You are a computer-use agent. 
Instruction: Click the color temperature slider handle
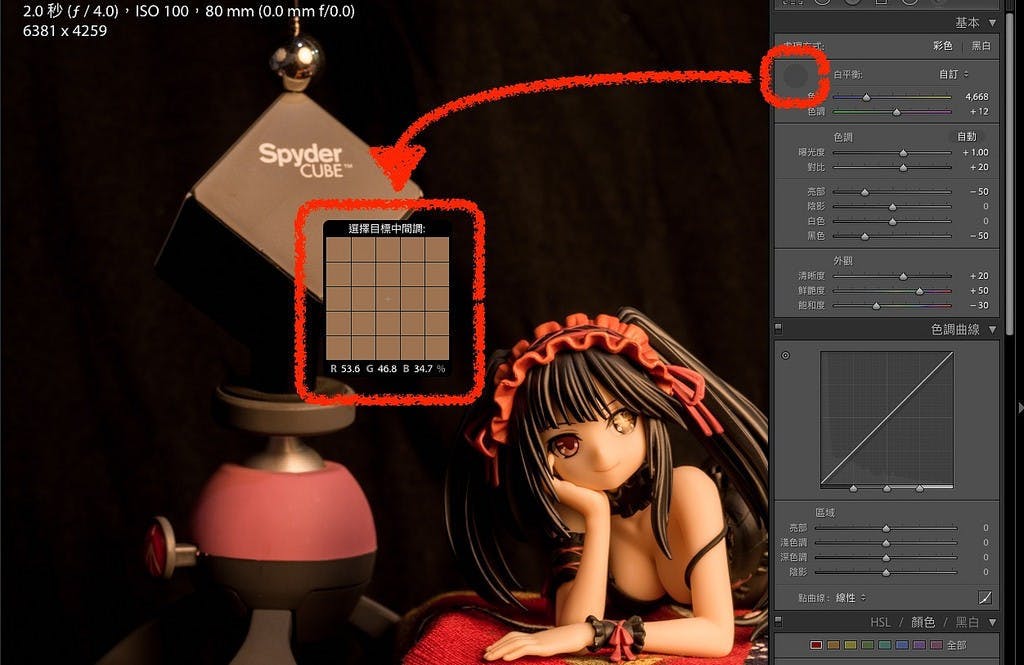point(866,97)
